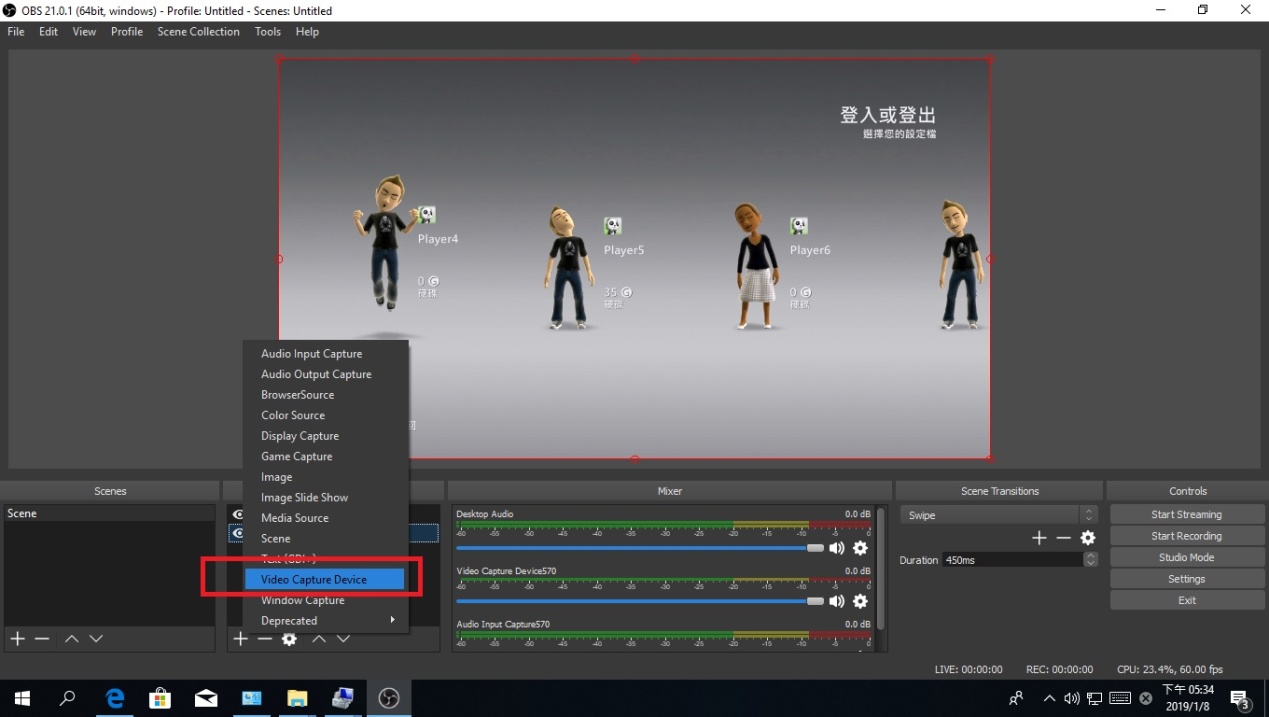1269x717 pixels.
Task: Open the Mail app on the taskbar
Action: click(206, 698)
